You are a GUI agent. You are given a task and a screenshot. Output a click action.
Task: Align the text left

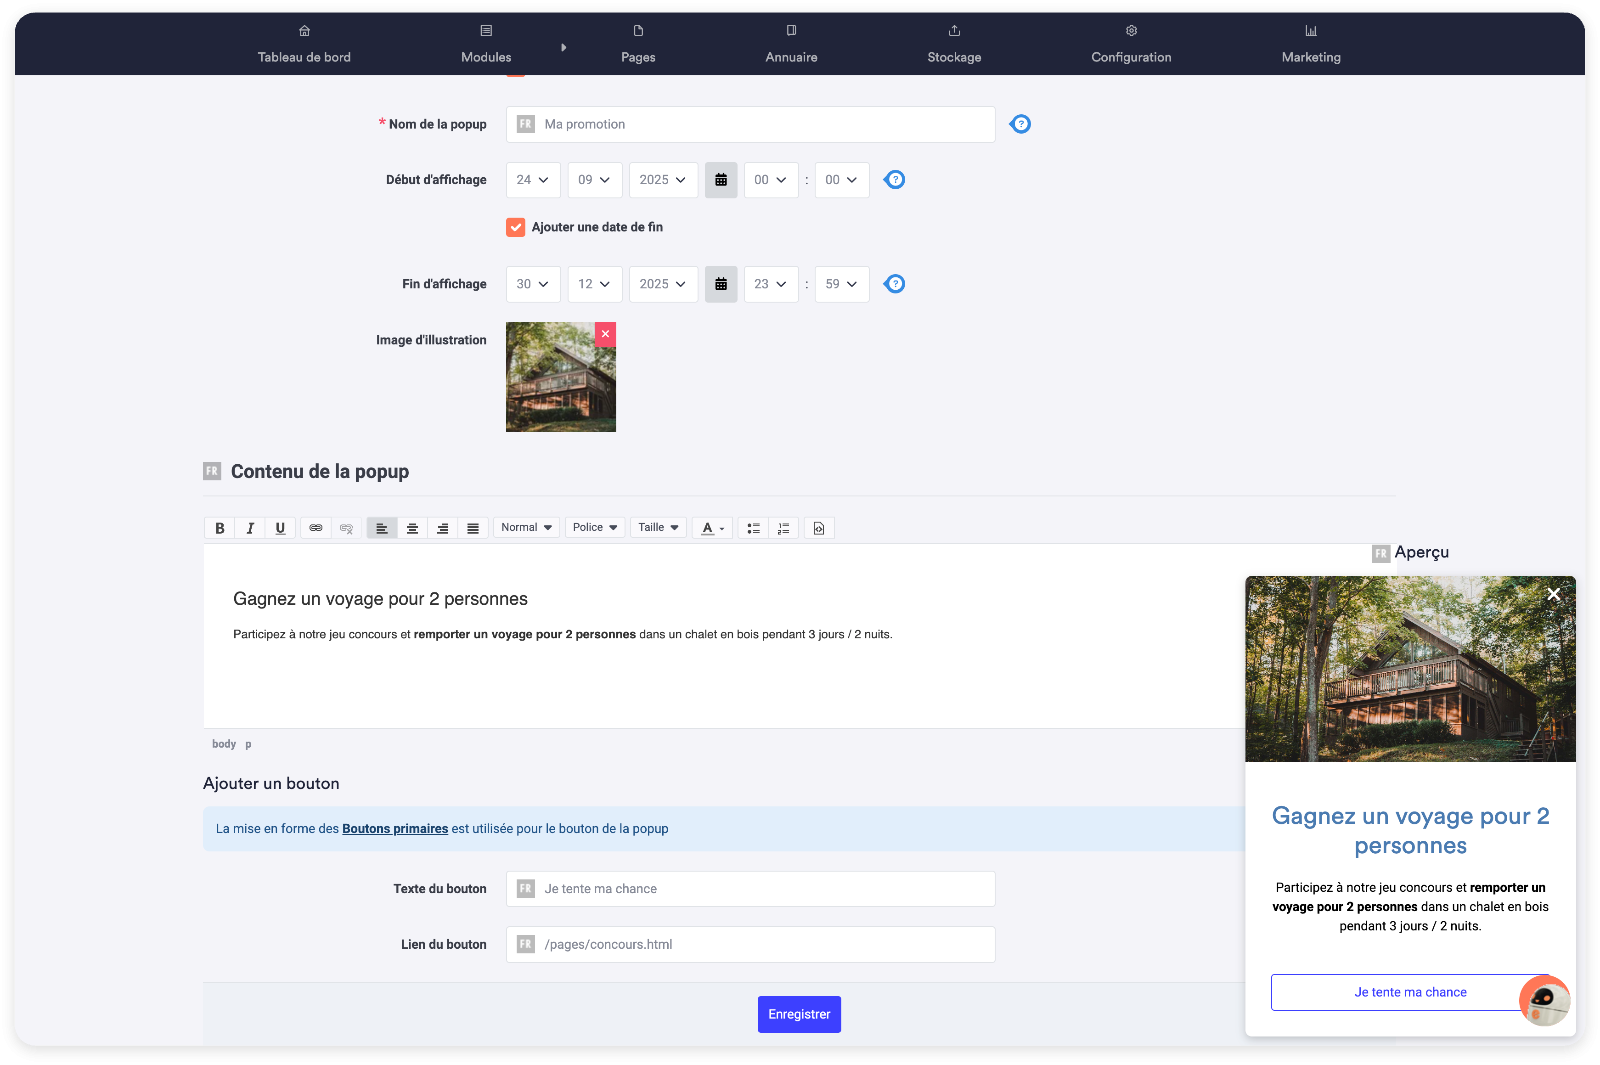382,528
